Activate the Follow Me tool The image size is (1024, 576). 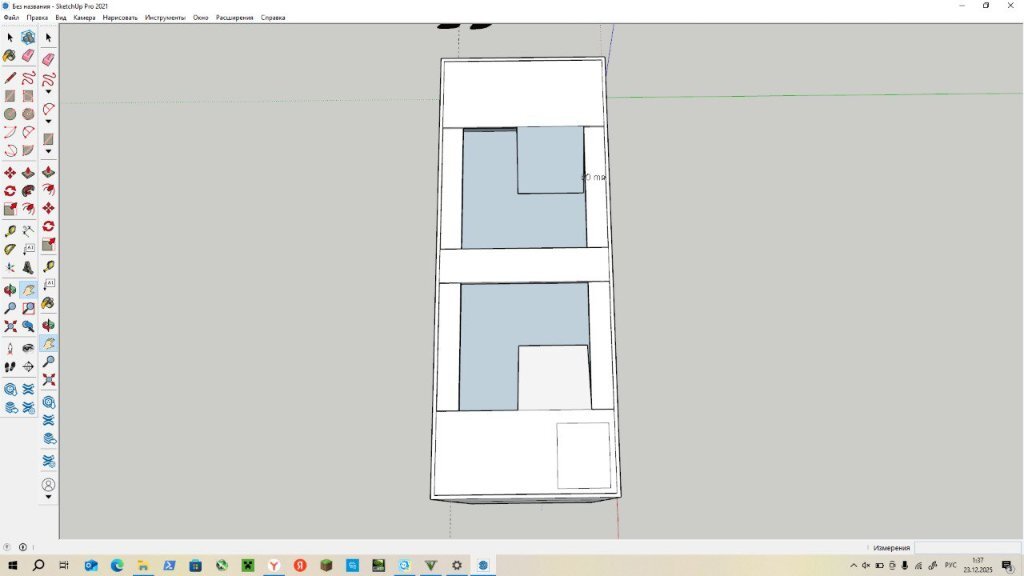(28, 191)
